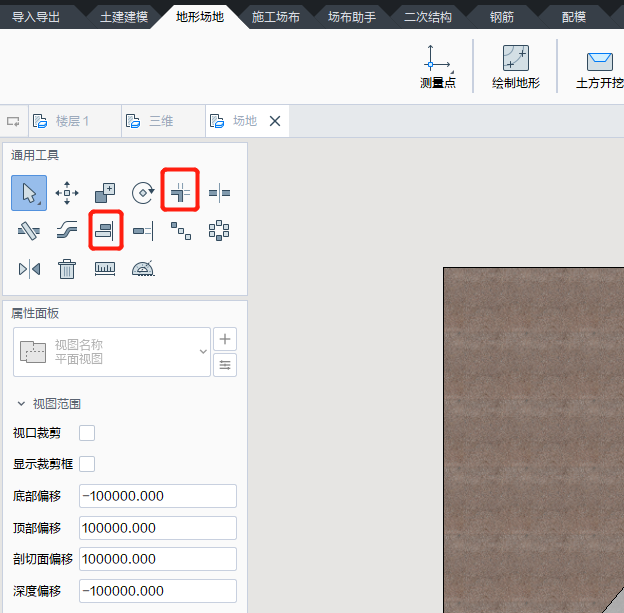Choose the protractor angle measure icon
Image resolution: width=624 pixels, height=613 pixels.
(143, 269)
